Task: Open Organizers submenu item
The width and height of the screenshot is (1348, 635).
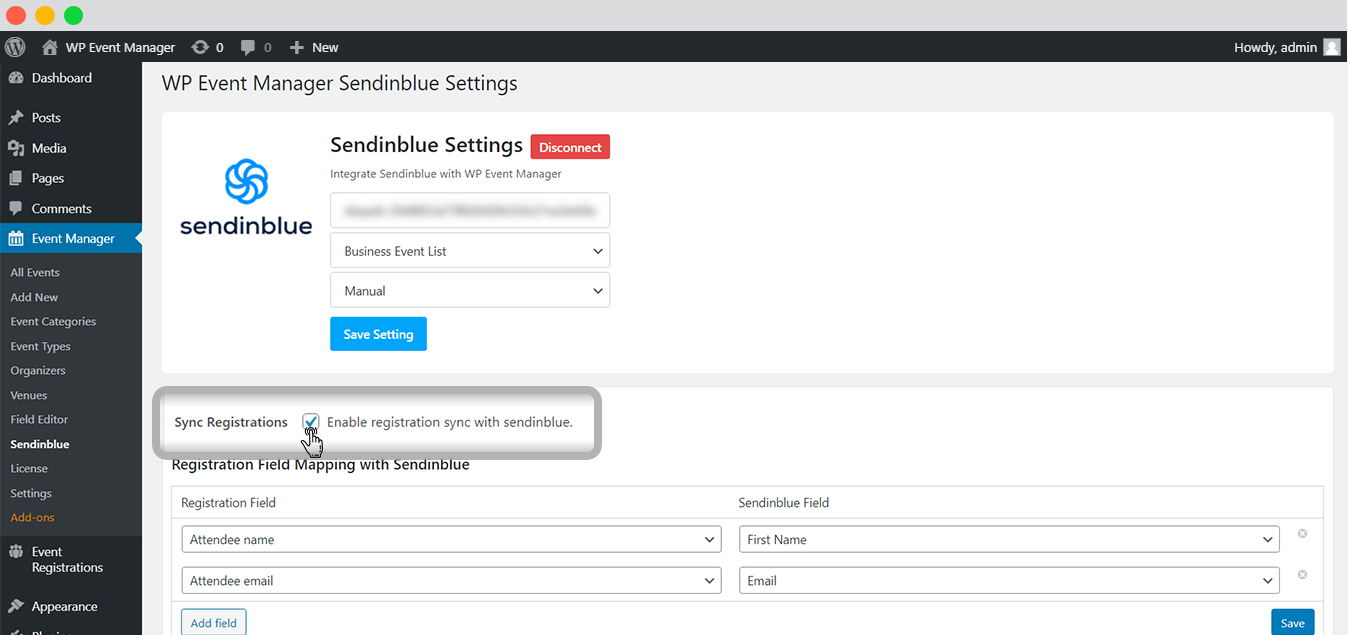Action: (x=38, y=371)
